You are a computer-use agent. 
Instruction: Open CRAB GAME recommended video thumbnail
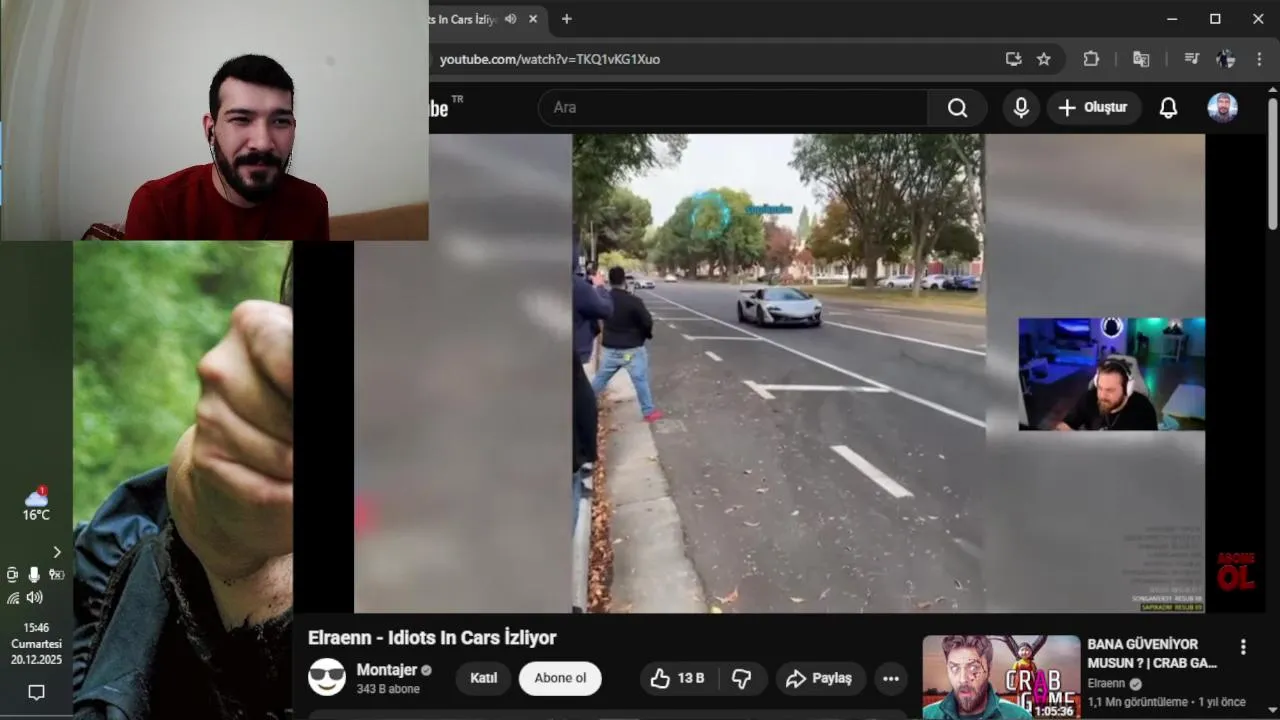pos(1001,677)
